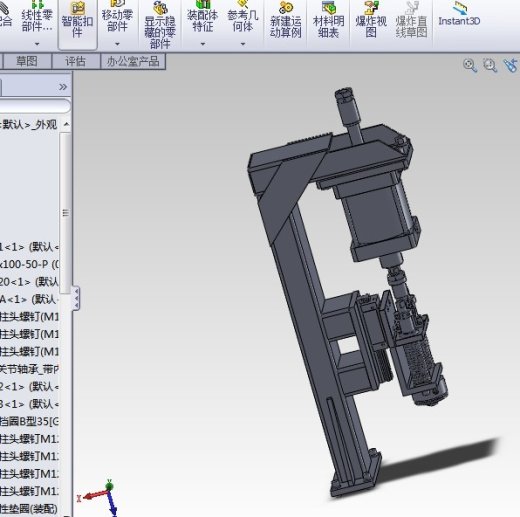The image size is (520, 517).
Task: Toggle the Instant3D mode
Action: click(x=459, y=14)
